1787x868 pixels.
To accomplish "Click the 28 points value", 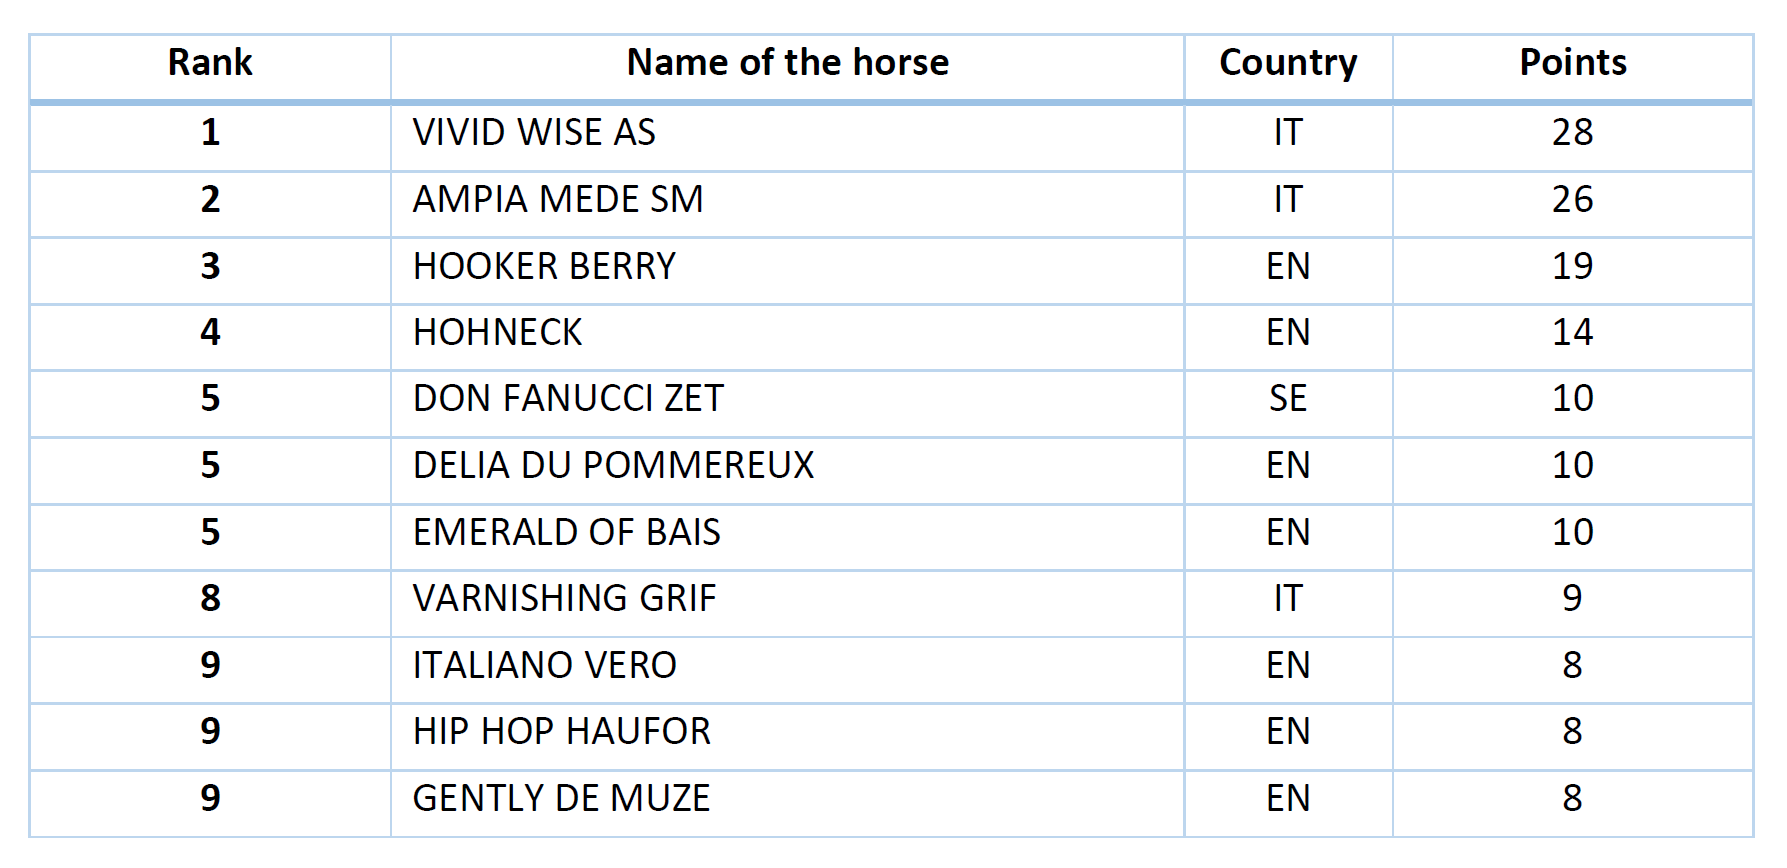I will (1572, 133).
